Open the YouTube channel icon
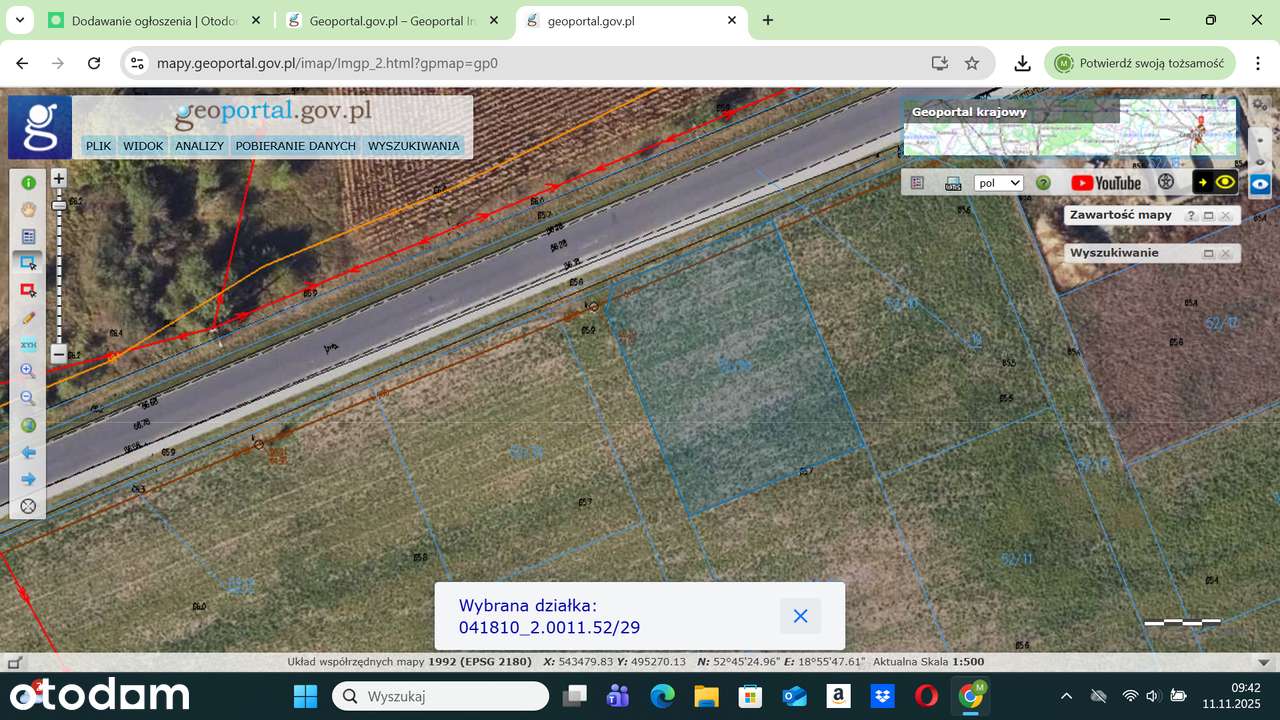1280x720 pixels. [x=1105, y=183]
